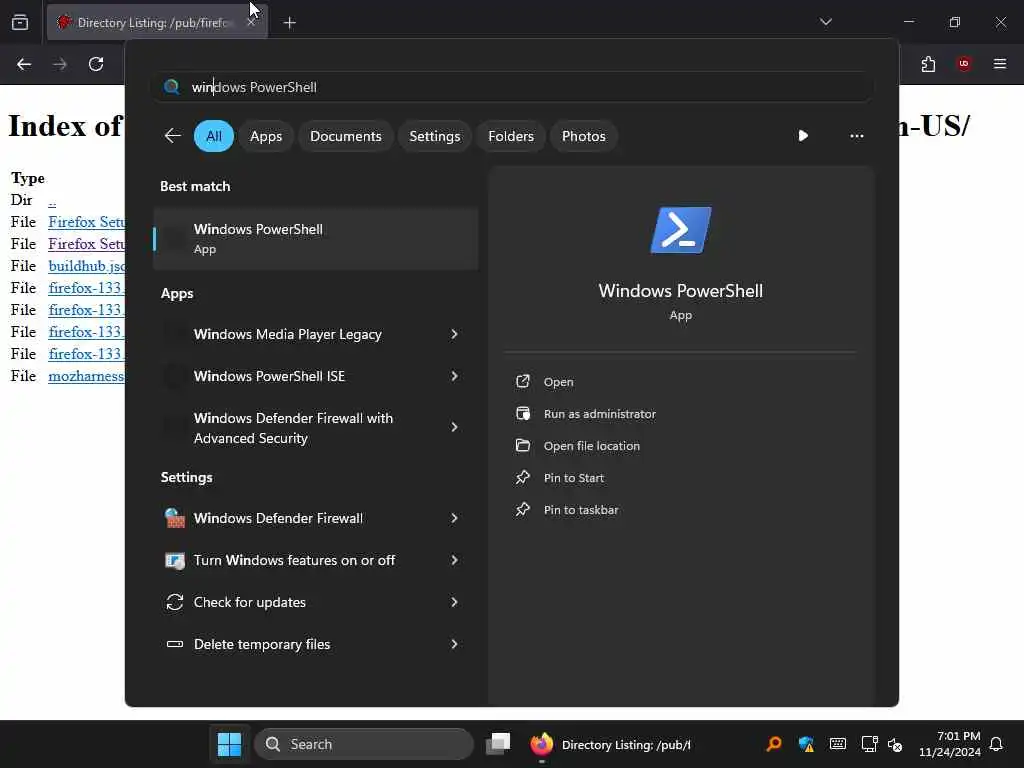Choose Run as administrator
Image resolution: width=1024 pixels, height=768 pixels.
[x=600, y=414]
